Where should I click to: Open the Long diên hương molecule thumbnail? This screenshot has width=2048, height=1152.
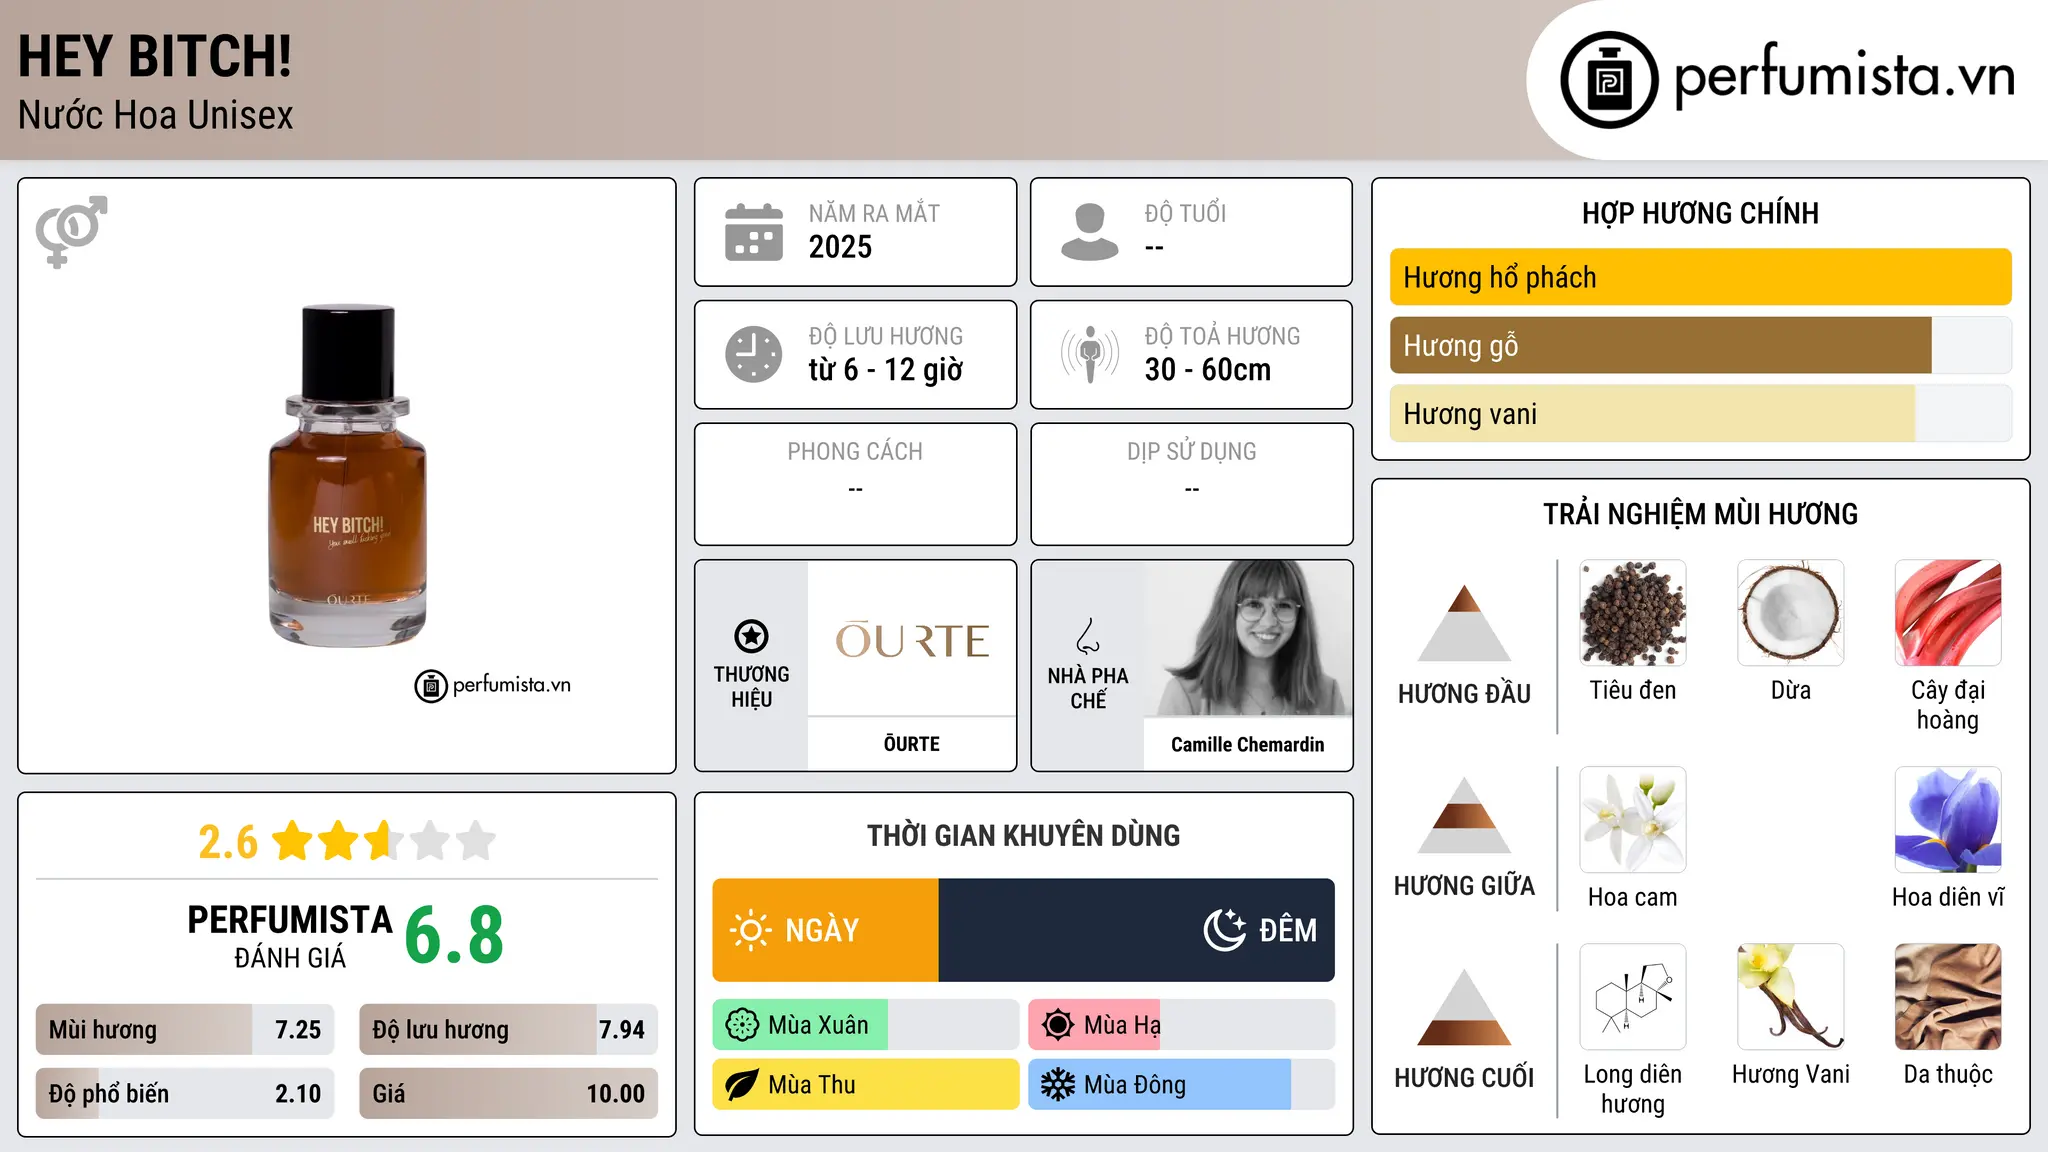[x=1633, y=997]
